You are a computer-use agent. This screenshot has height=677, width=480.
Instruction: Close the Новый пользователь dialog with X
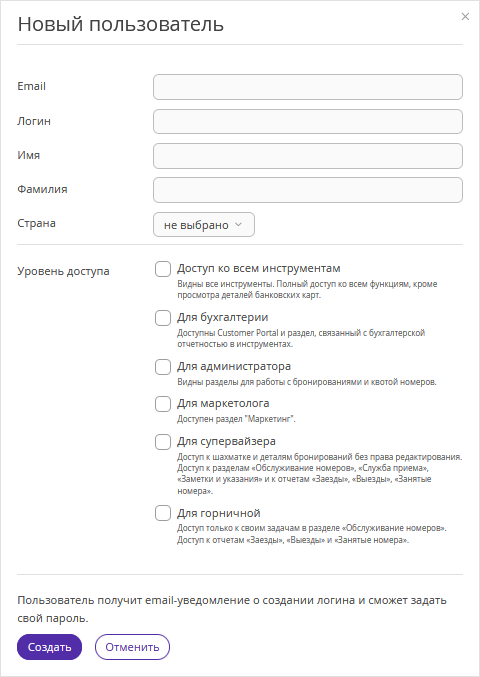[x=465, y=16]
